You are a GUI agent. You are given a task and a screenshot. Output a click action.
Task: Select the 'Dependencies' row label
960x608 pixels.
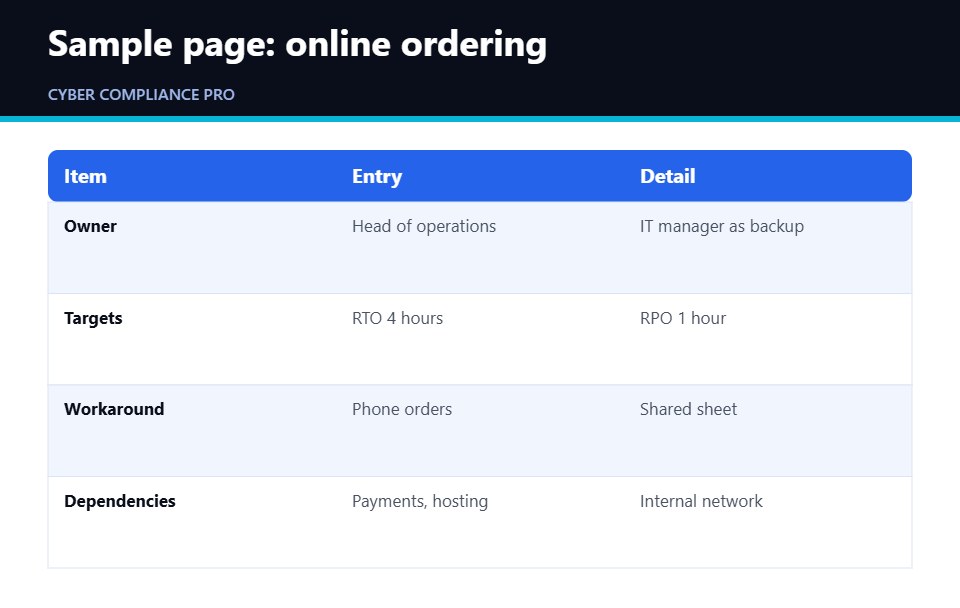[x=119, y=501]
